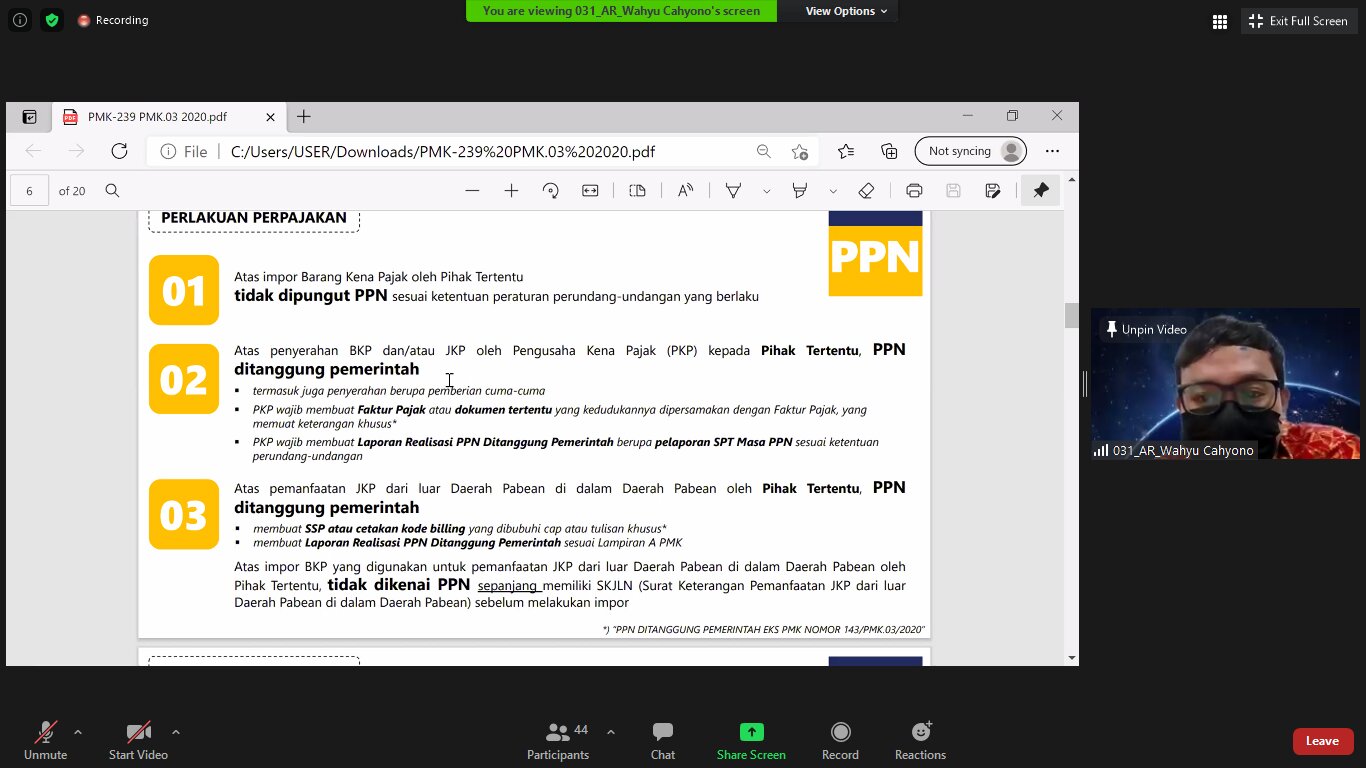The image size is (1366, 768).
Task: Expand View Options dropdown
Action: [x=846, y=11]
